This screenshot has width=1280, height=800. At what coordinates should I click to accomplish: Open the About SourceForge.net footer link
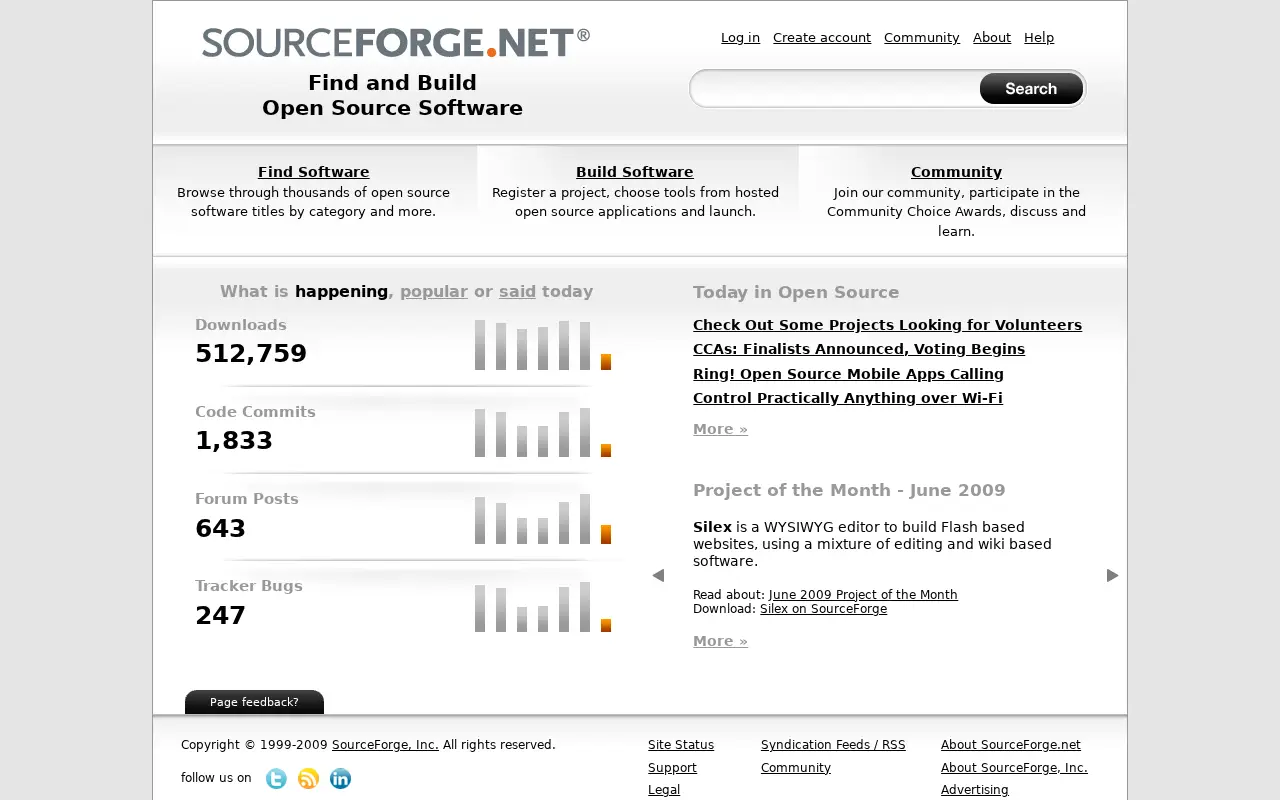coord(1011,745)
